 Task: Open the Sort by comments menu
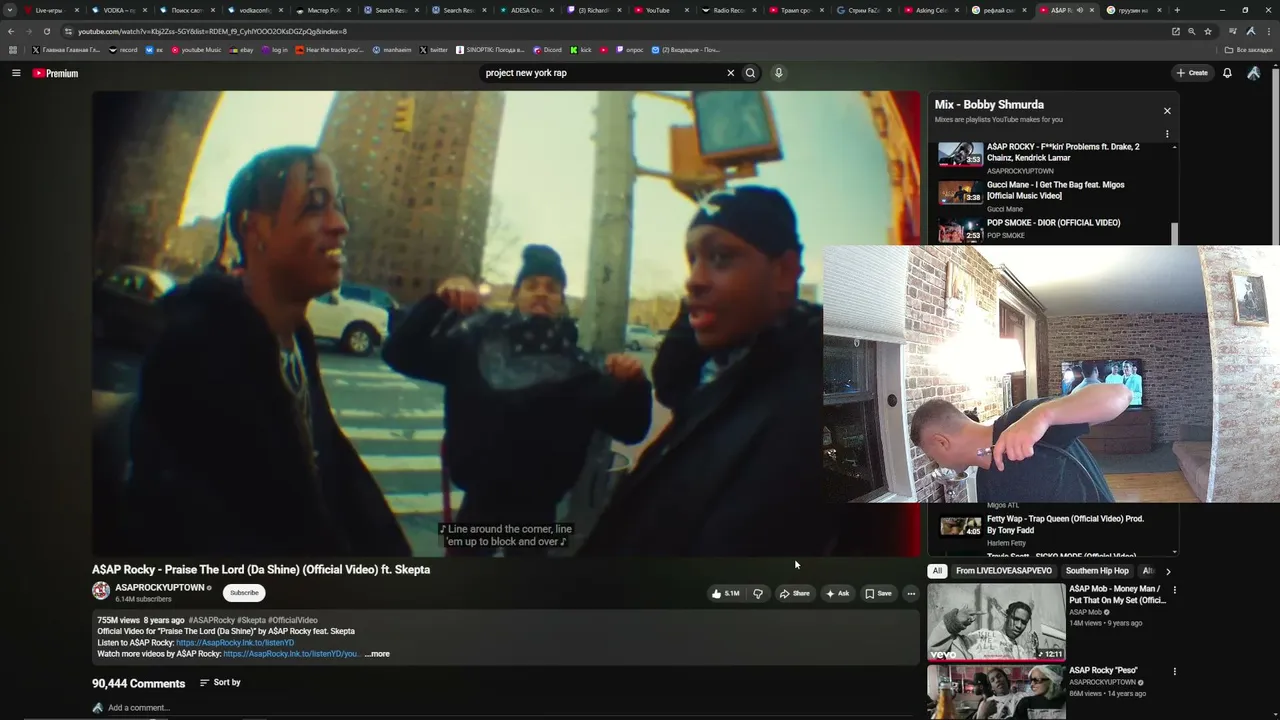click(220, 683)
